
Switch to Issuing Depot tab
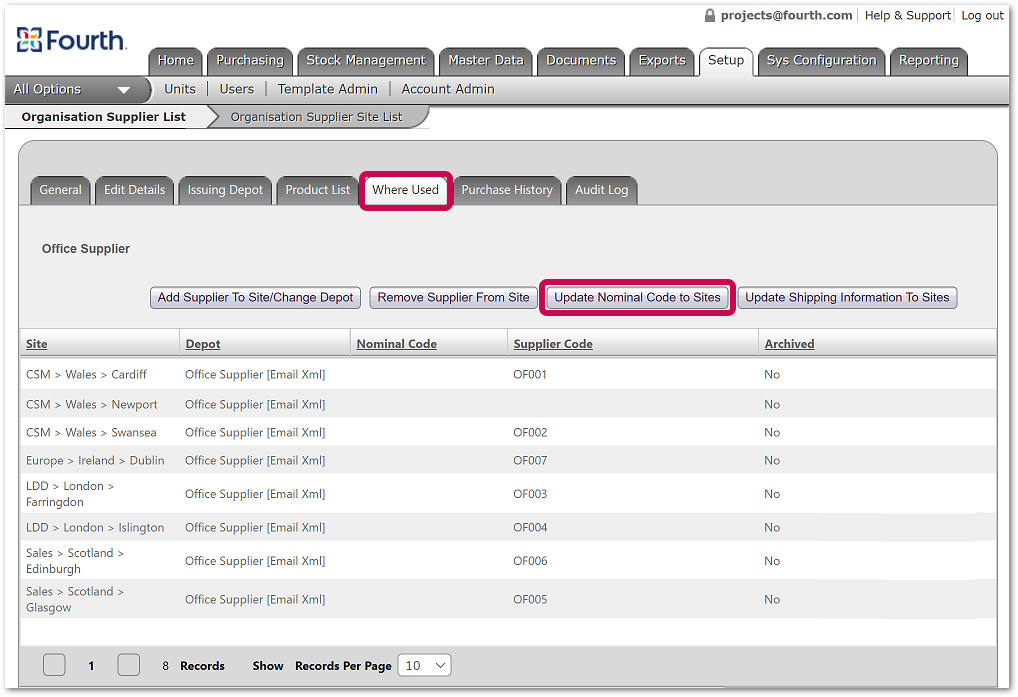point(225,190)
